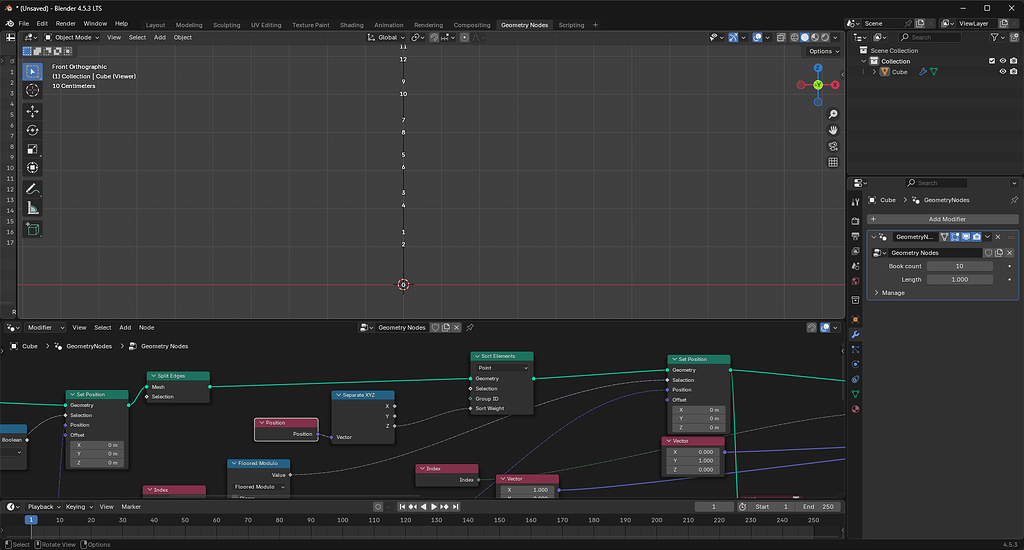Screen dimensions: 1024x550
Task: Open the Global orientation dropdown
Action: click(387, 37)
